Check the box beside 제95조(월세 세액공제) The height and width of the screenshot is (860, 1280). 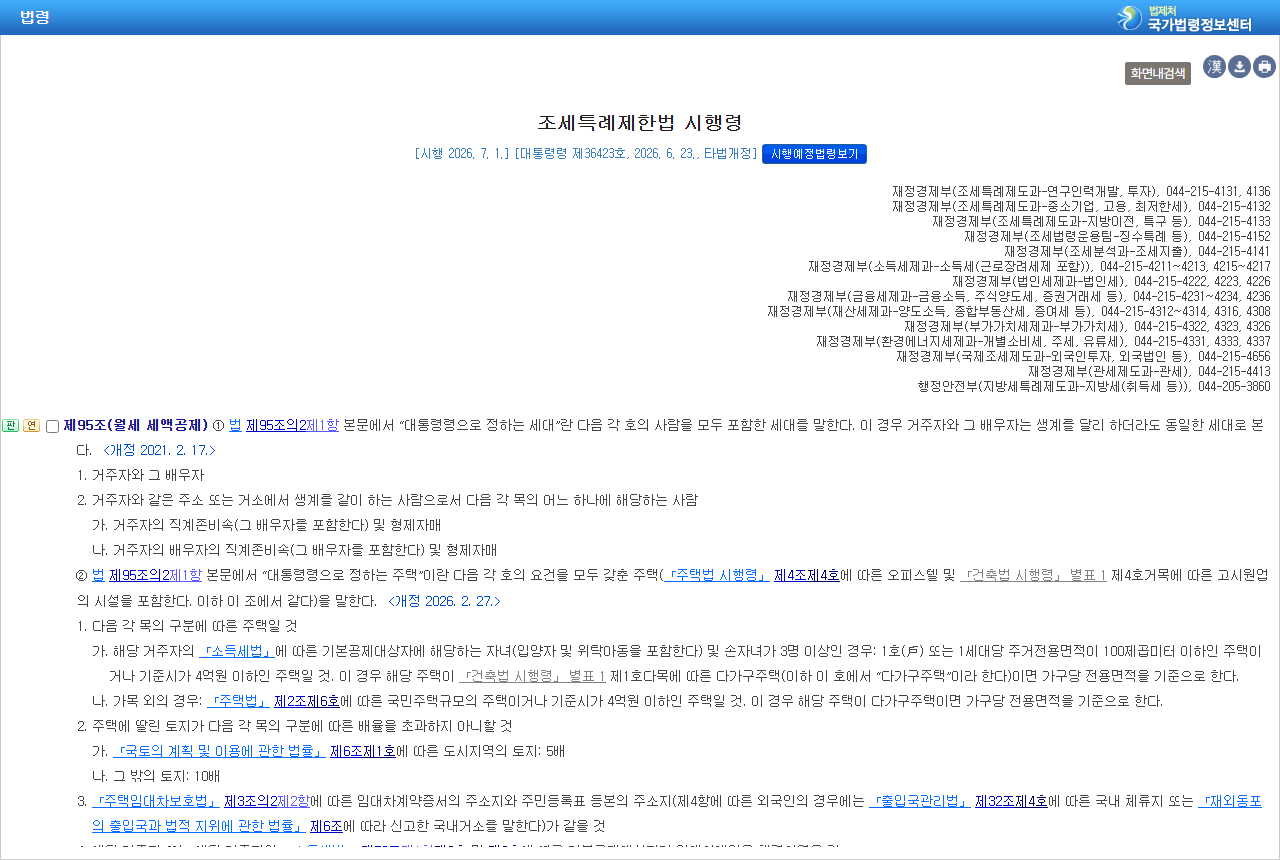pyautogui.click(x=53, y=427)
